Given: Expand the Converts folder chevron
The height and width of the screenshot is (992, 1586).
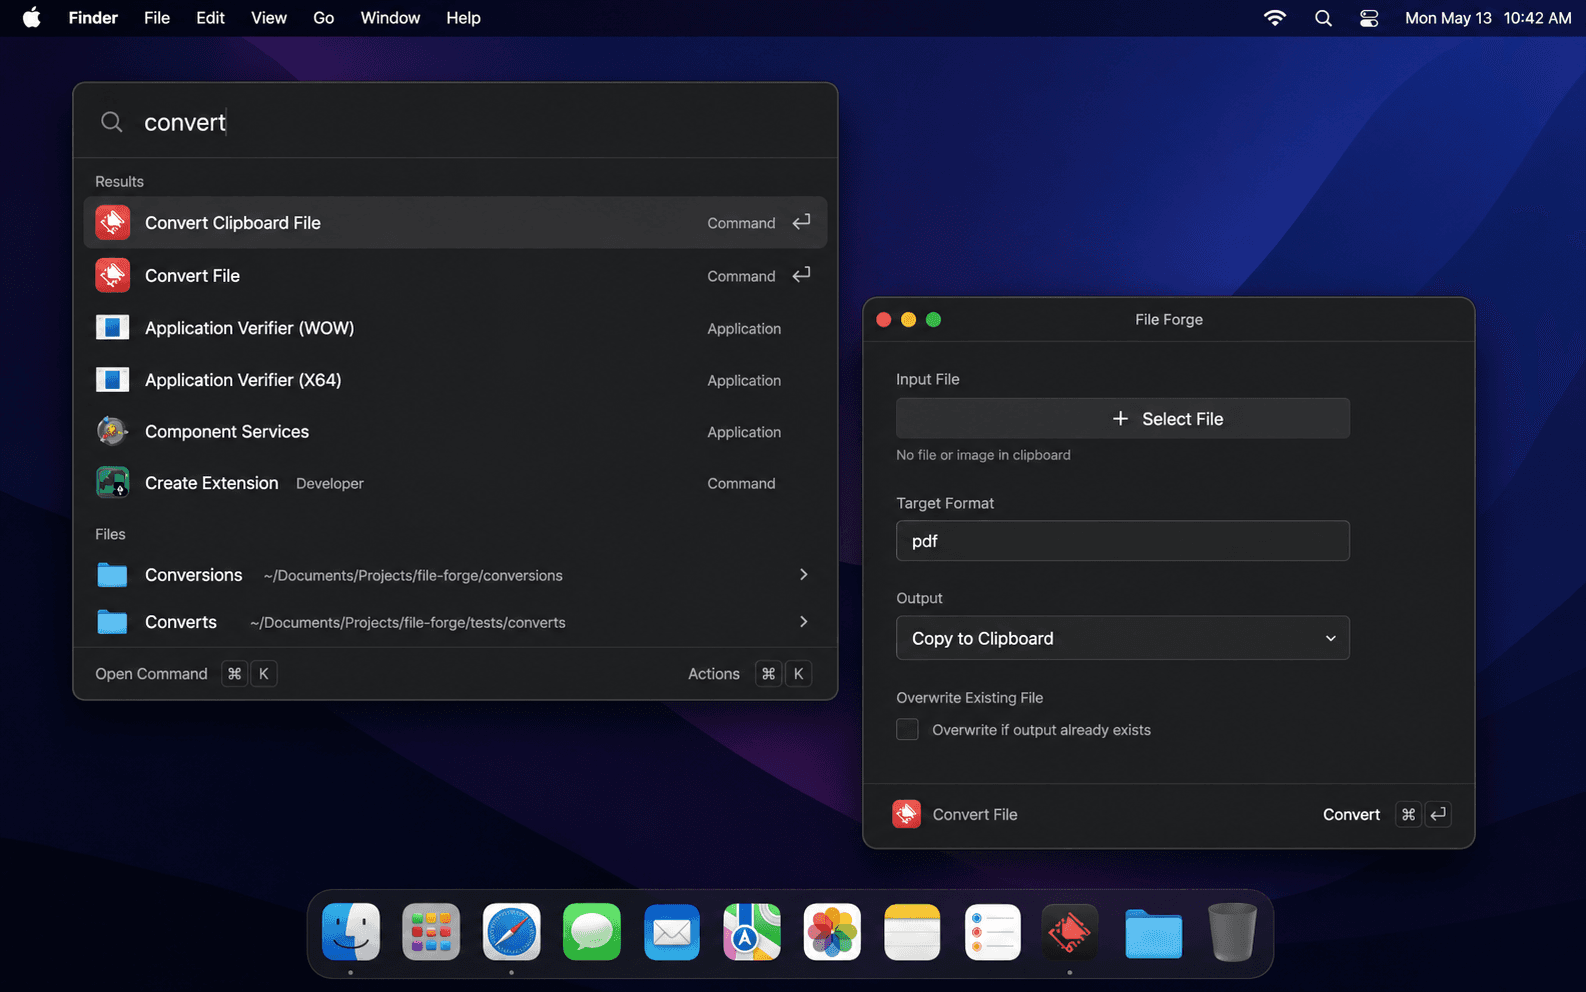Looking at the screenshot, I should [x=803, y=621].
